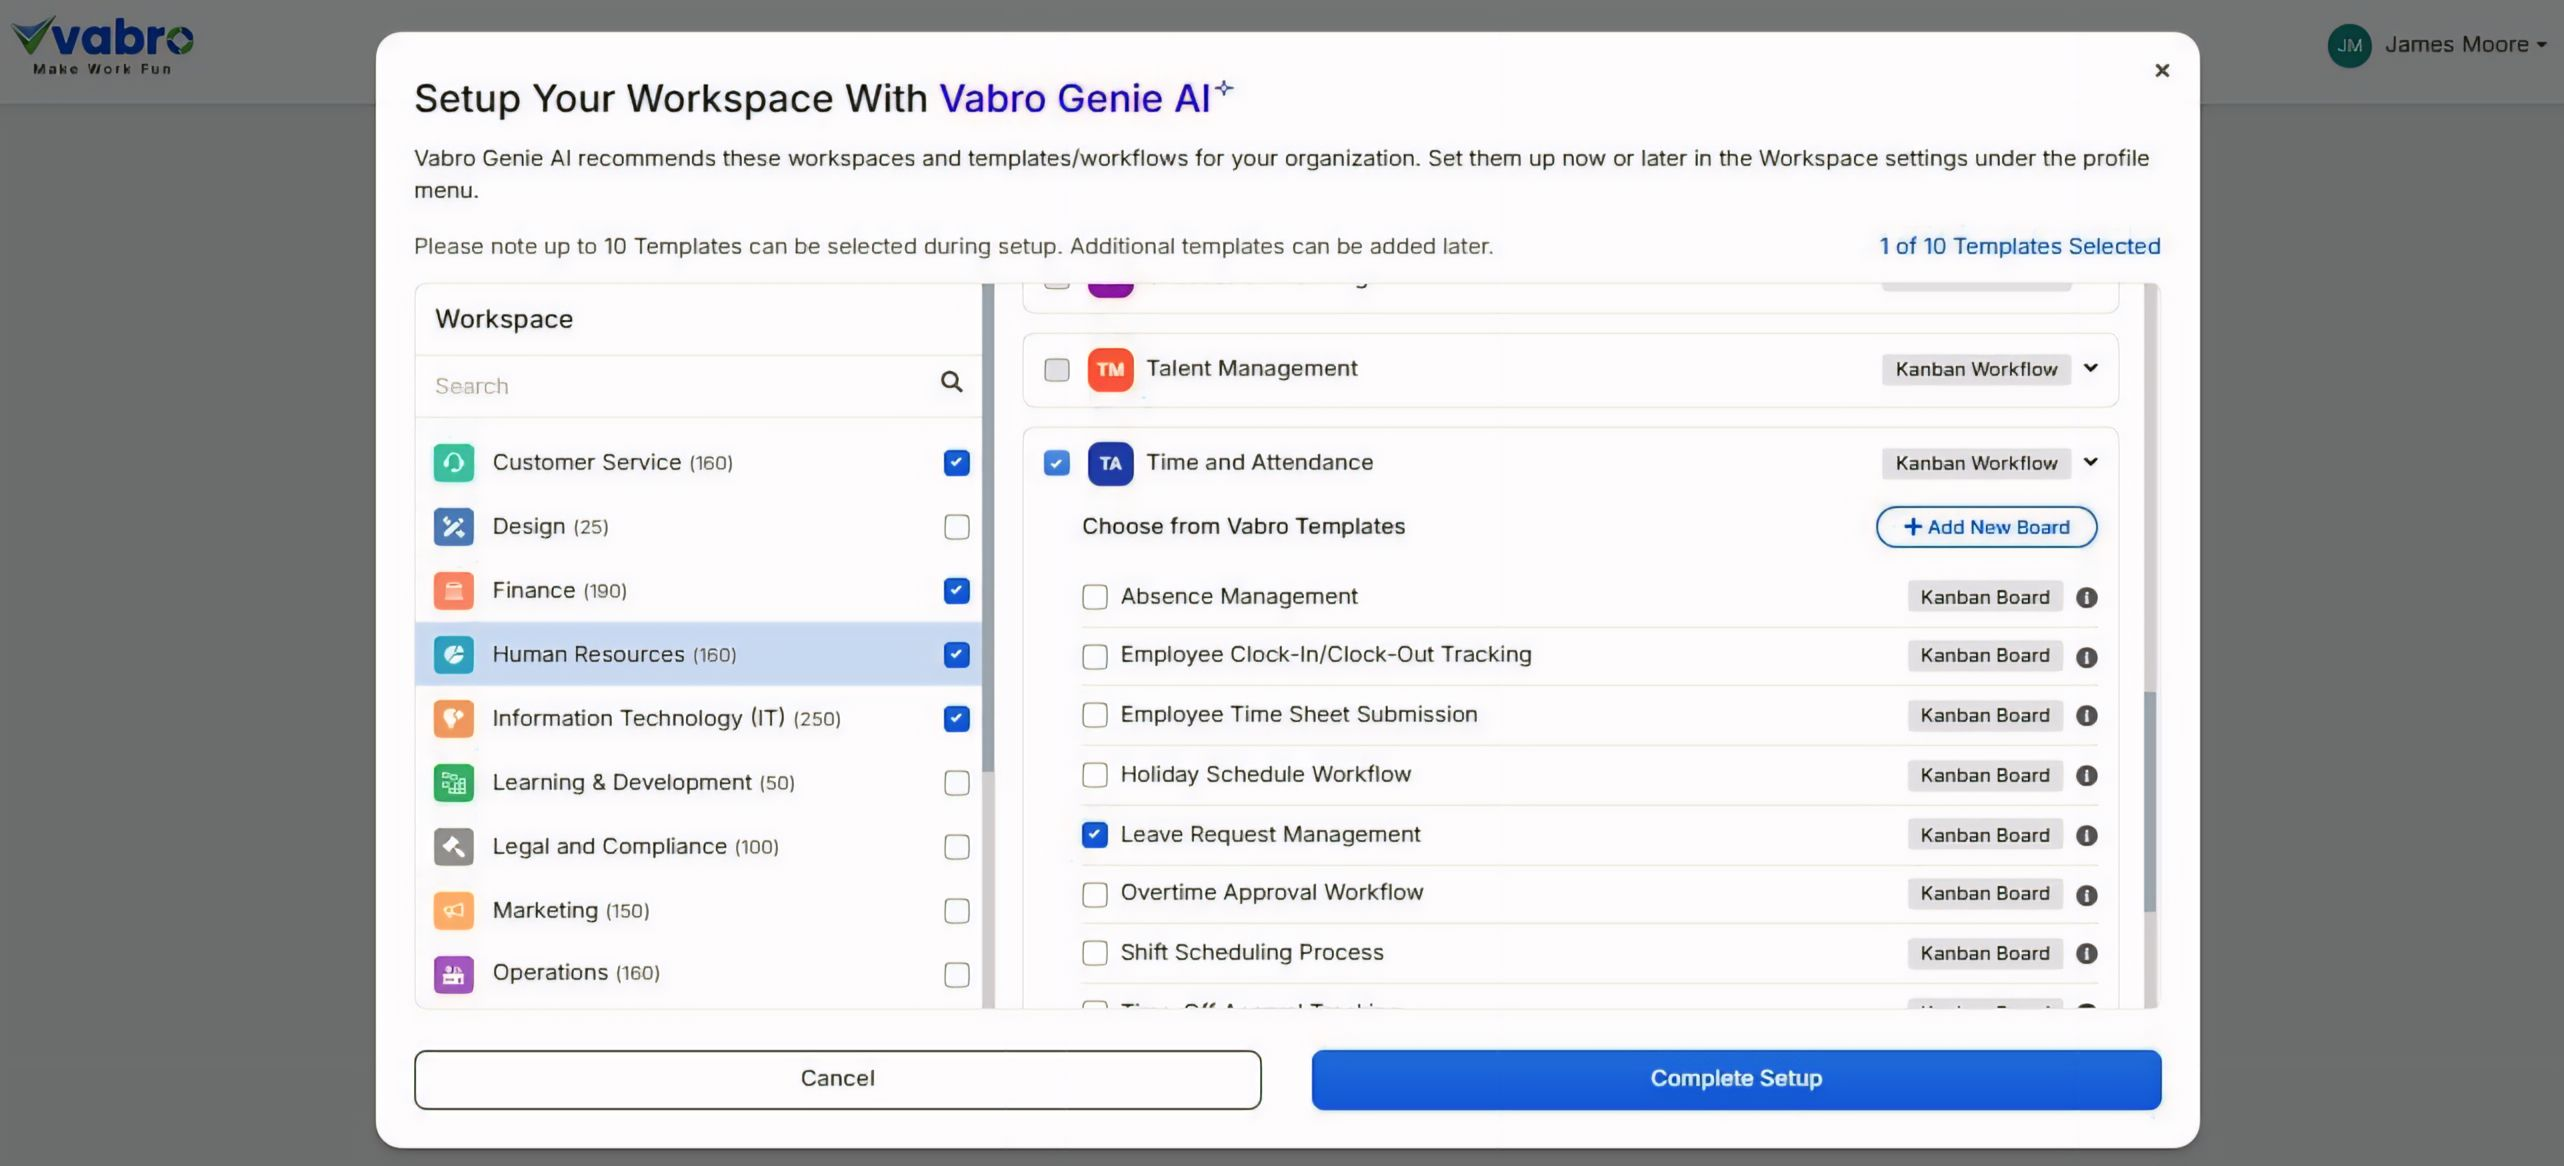This screenshot has width=2564, height=1166.
Task: Check the Legal and Compliance checkbox
Action: (x=956, y=847)
